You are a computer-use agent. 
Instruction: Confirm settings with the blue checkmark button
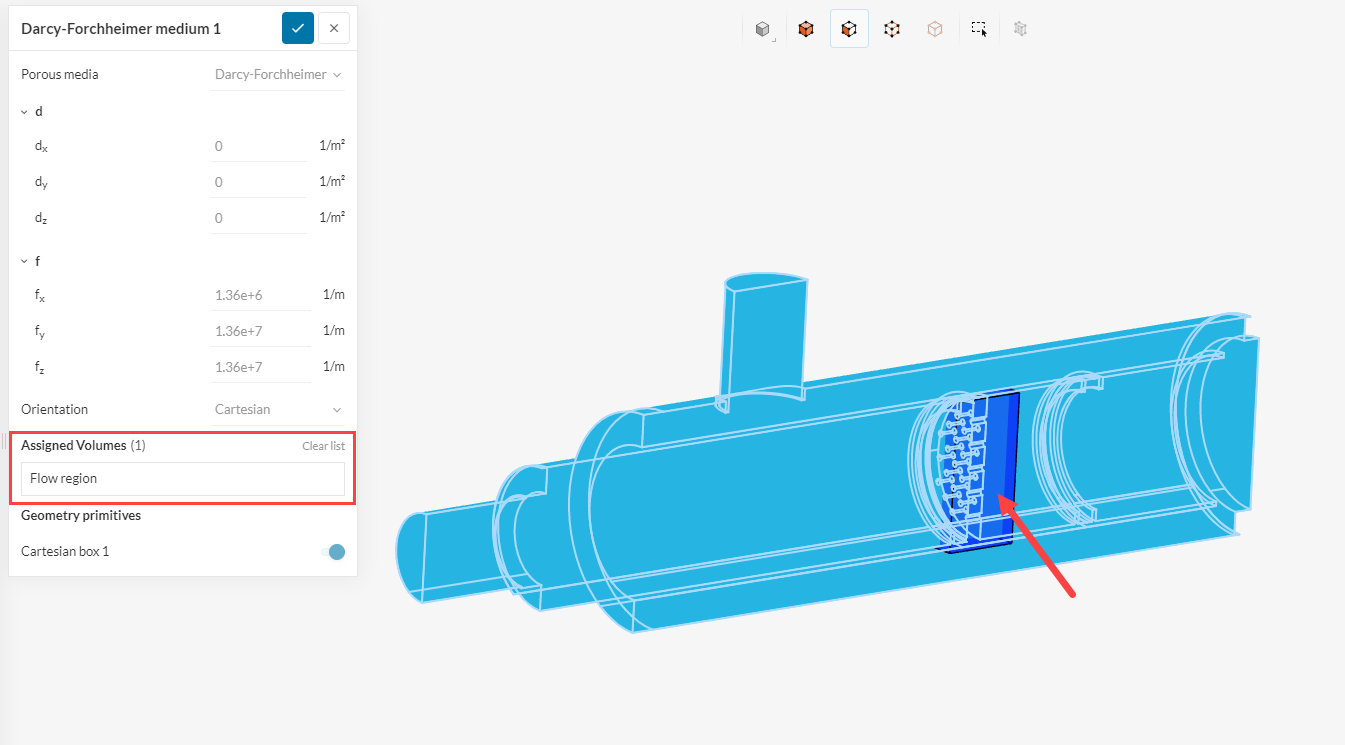coord(298,28)
